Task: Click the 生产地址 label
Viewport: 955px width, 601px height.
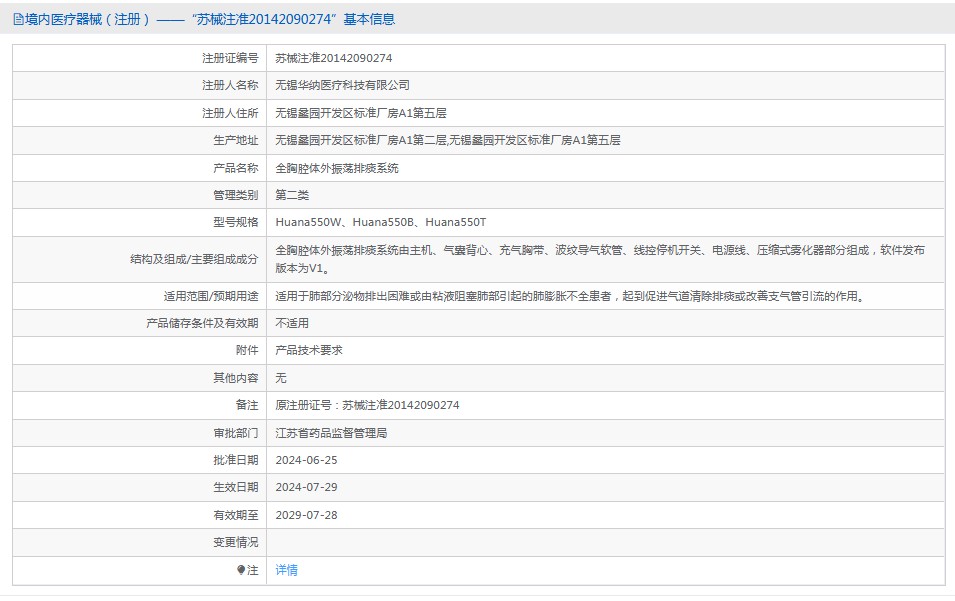Action: (236, 140)
